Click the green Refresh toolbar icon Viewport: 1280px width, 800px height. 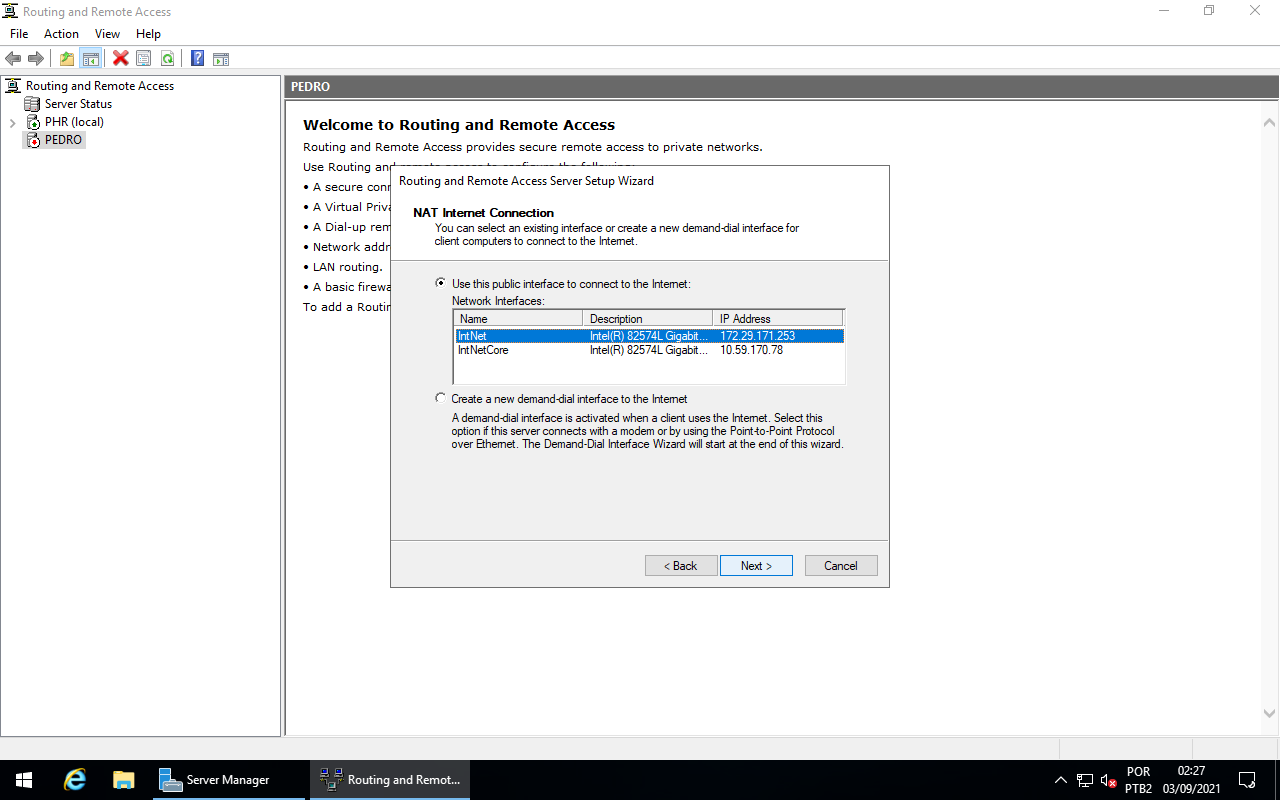click(x=167, y=59)
